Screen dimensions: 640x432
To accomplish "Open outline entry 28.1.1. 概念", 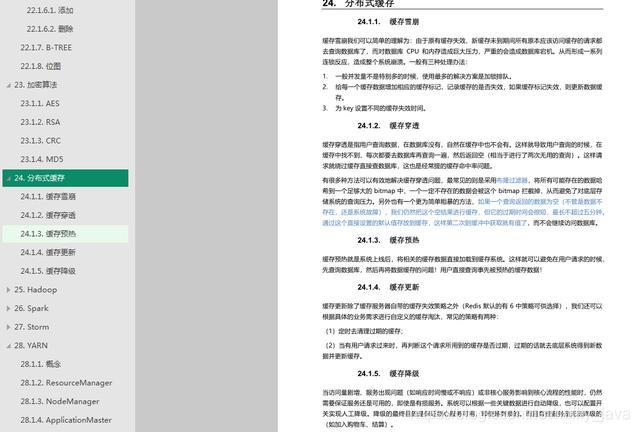I will click(41, 364).
